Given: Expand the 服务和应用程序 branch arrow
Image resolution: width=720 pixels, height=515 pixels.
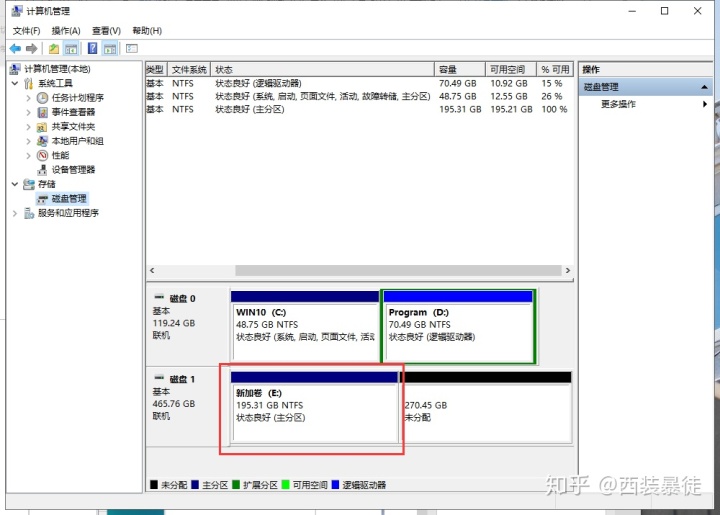Looking at the screenshot, I should [x=15, y=213].
